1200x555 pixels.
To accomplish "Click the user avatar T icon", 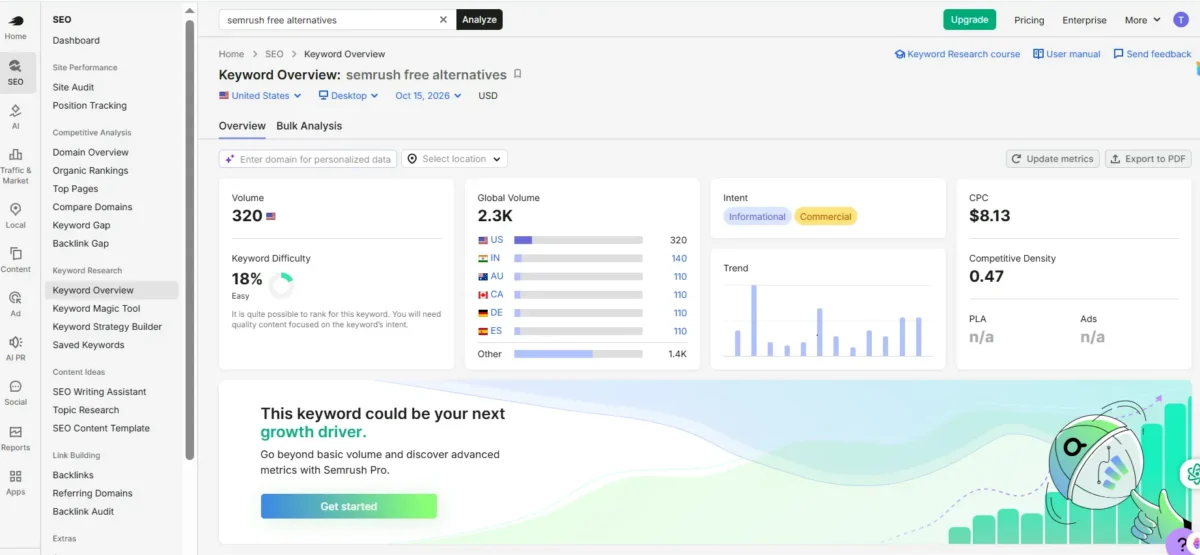I will [x=1181, y=20].
